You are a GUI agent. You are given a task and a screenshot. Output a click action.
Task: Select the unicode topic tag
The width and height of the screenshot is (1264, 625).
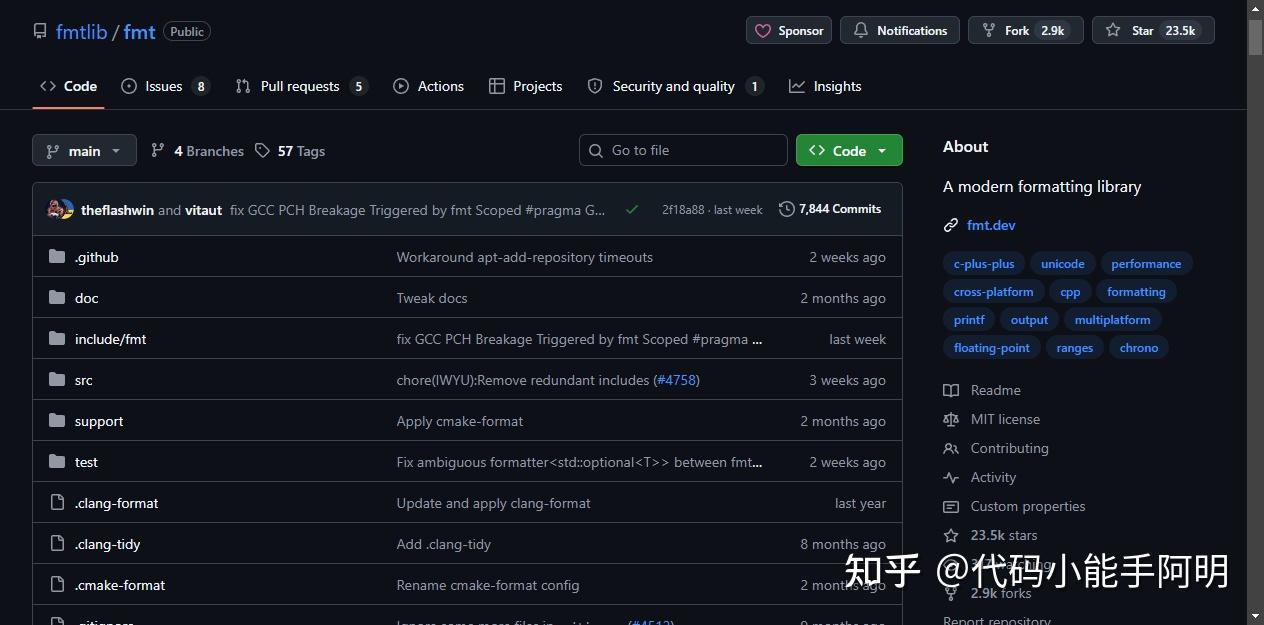1063,264
